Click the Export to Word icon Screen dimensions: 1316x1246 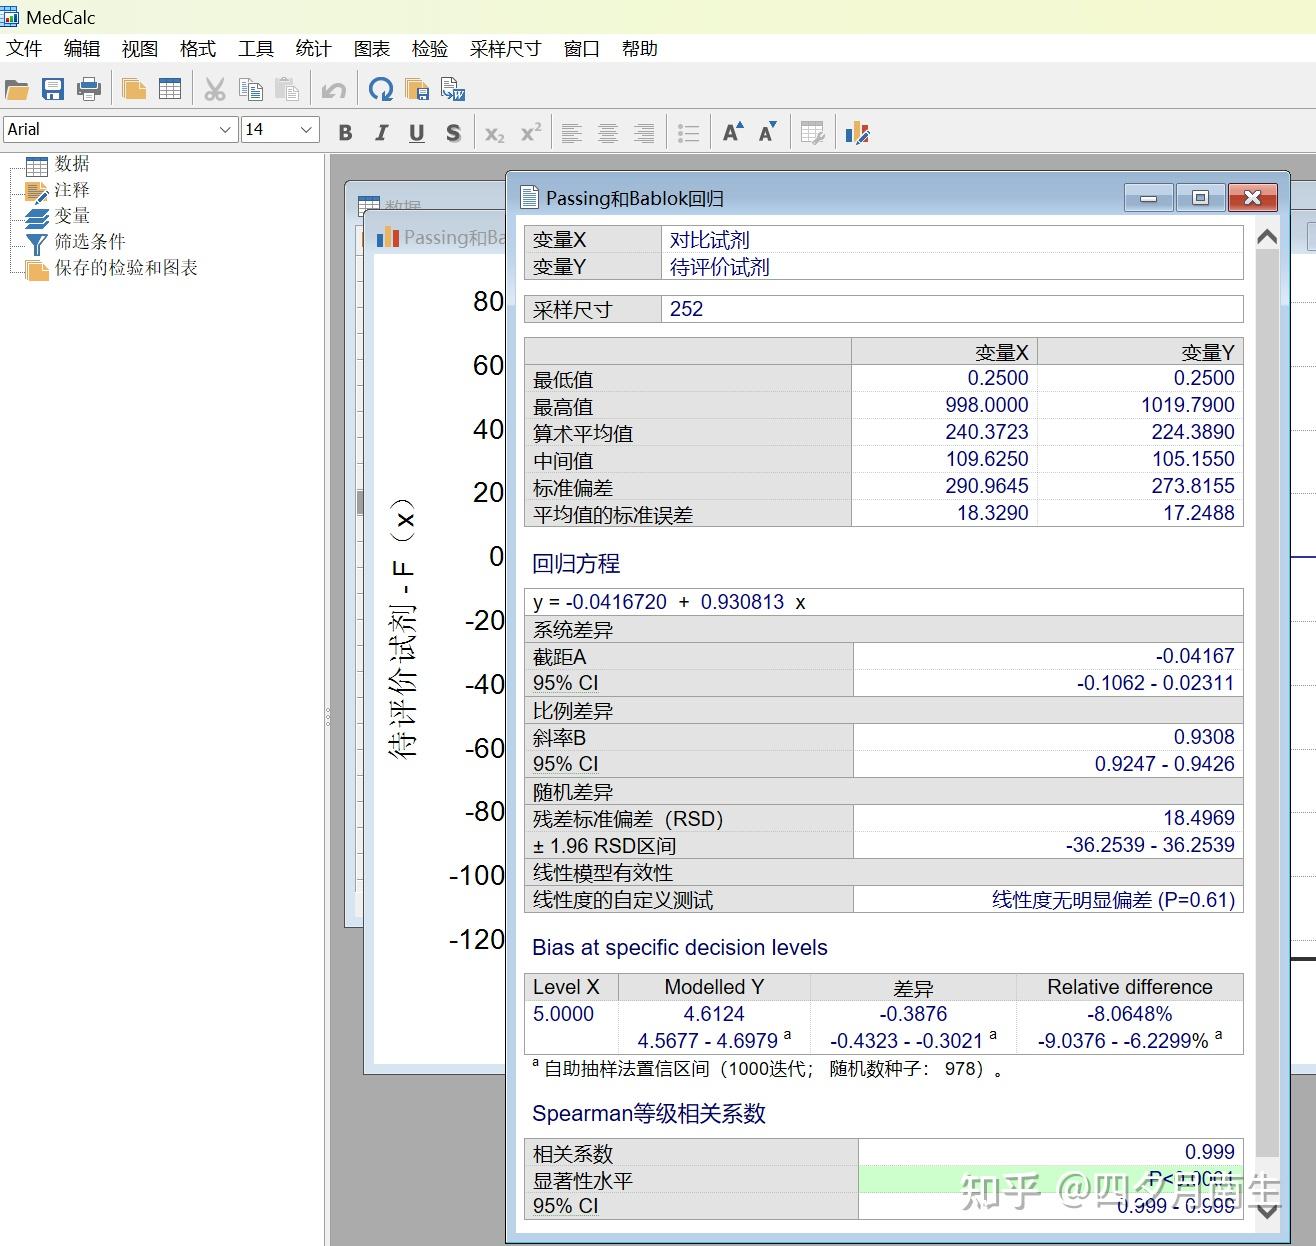point(453,90)
